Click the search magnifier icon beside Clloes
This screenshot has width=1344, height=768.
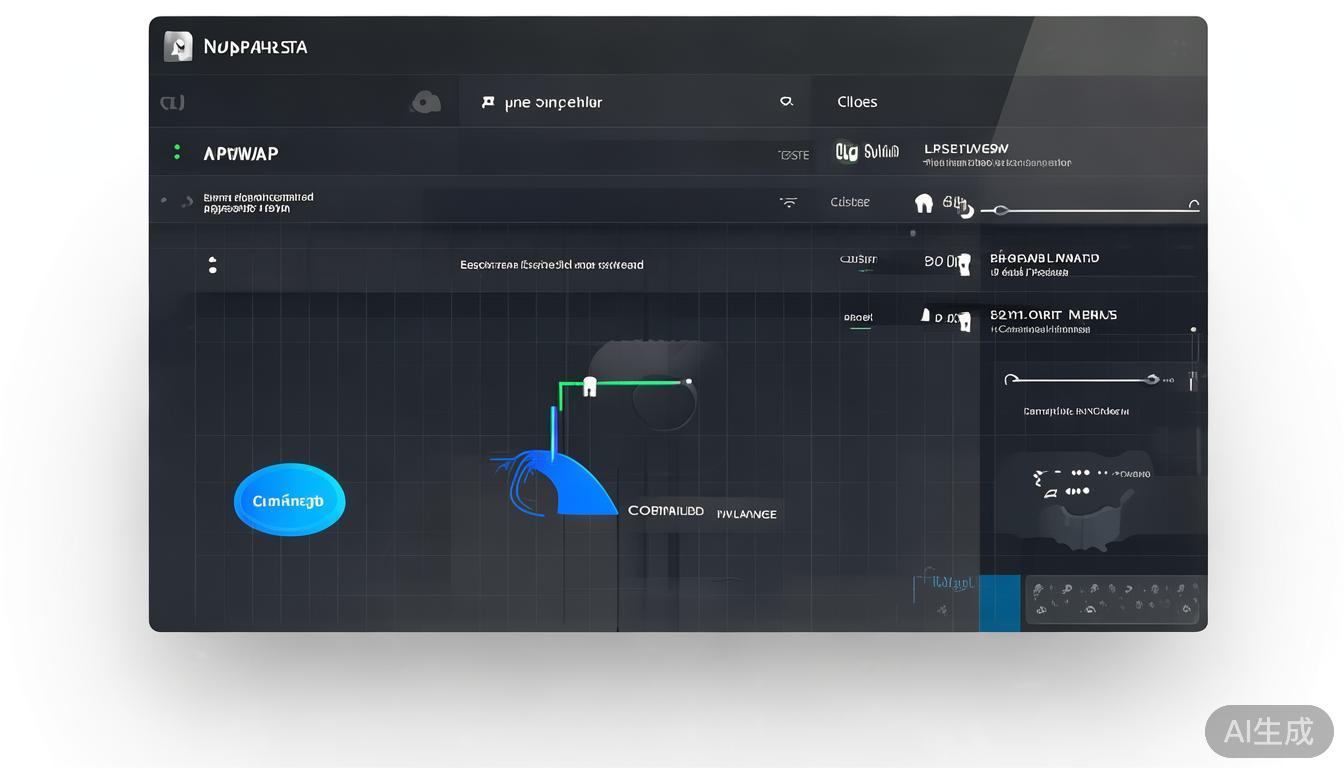pyautogui.click(x=786, y=101)
